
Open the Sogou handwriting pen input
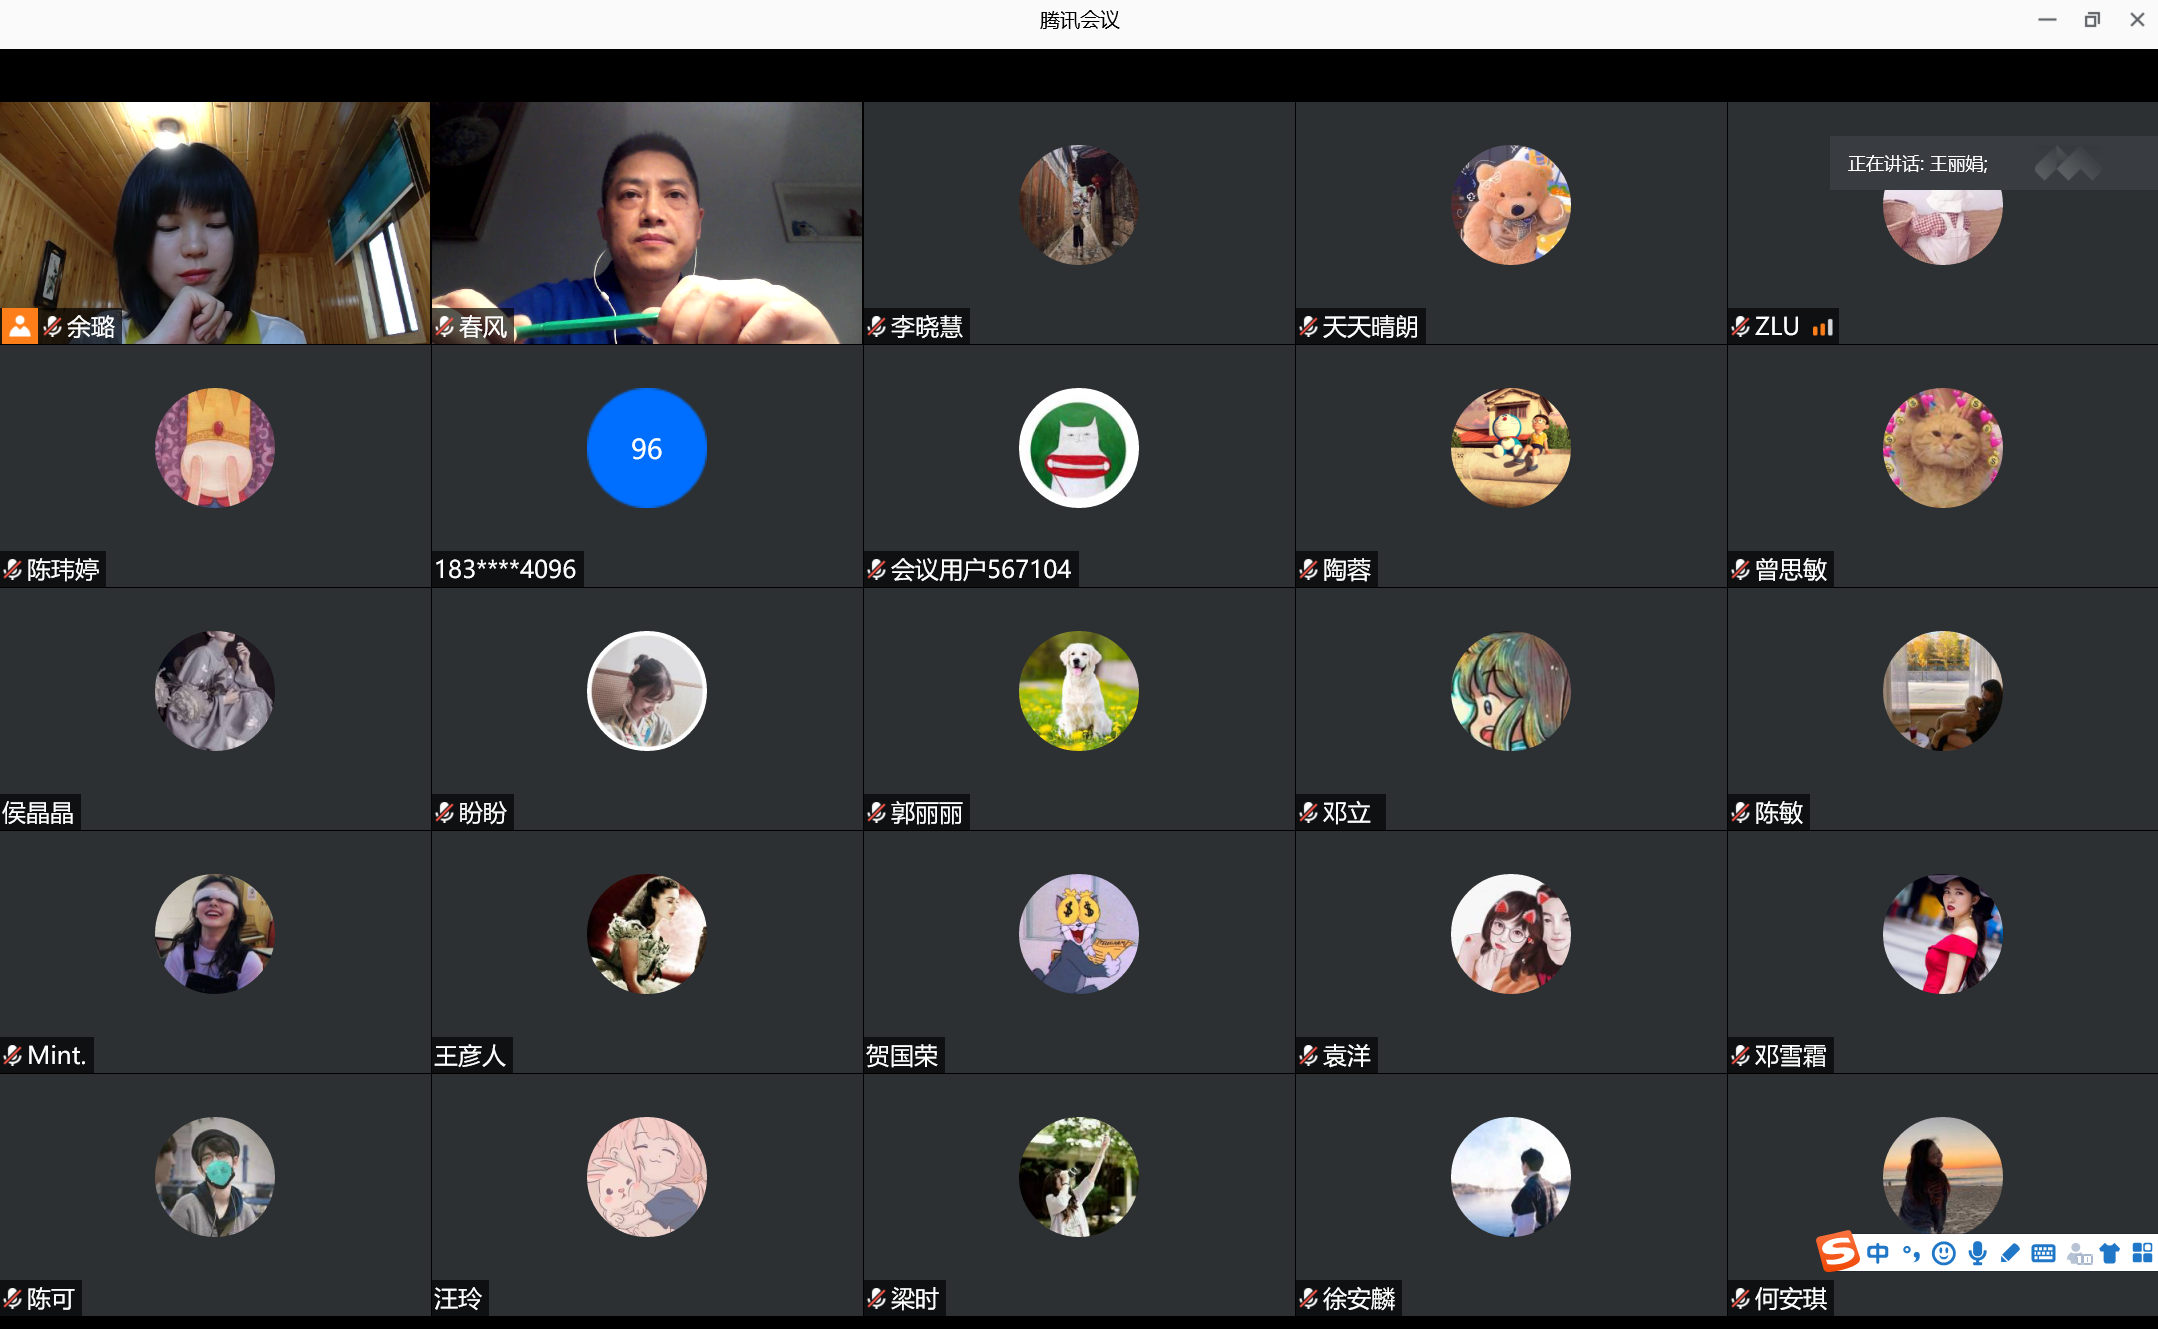point(2010,1253)
